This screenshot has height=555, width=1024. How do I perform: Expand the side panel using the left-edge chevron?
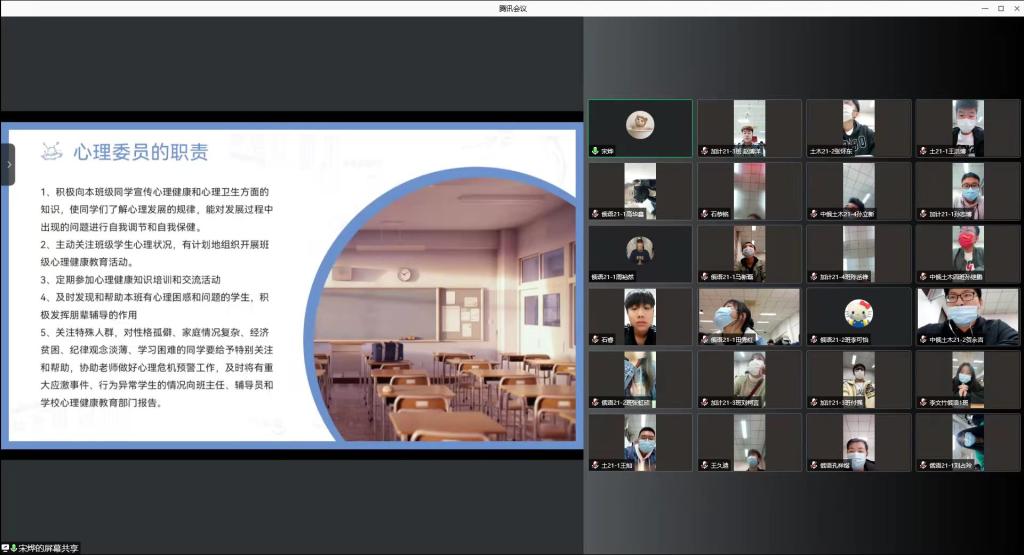click(8, 164)
